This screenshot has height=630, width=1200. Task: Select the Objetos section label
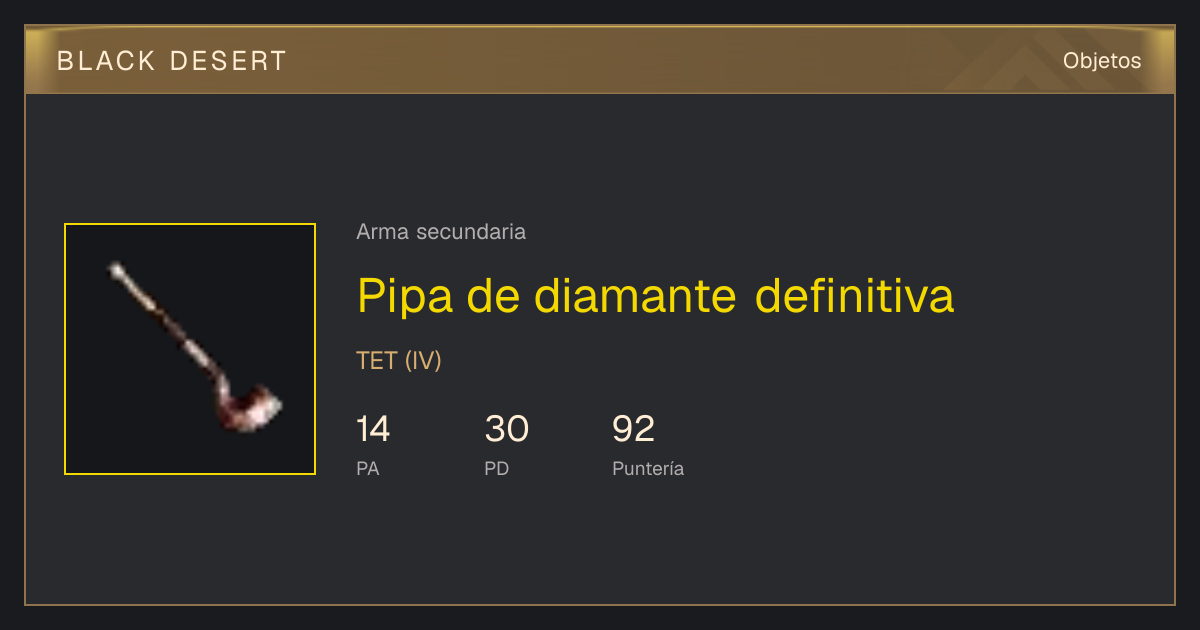(1102, 61)
